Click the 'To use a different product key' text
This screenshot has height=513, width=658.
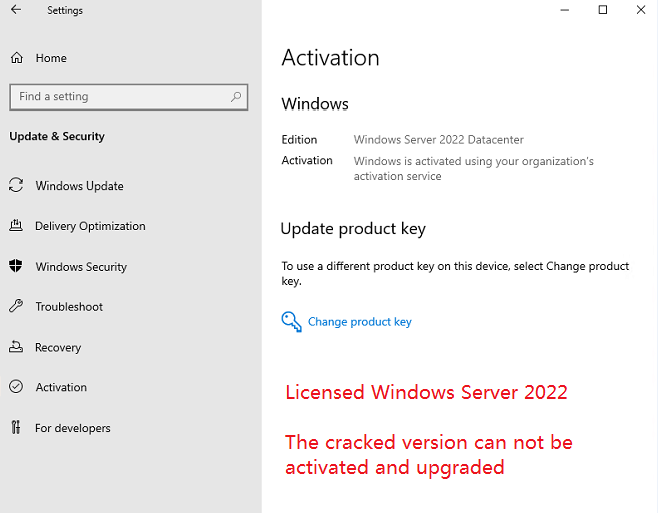click(455, 273)
